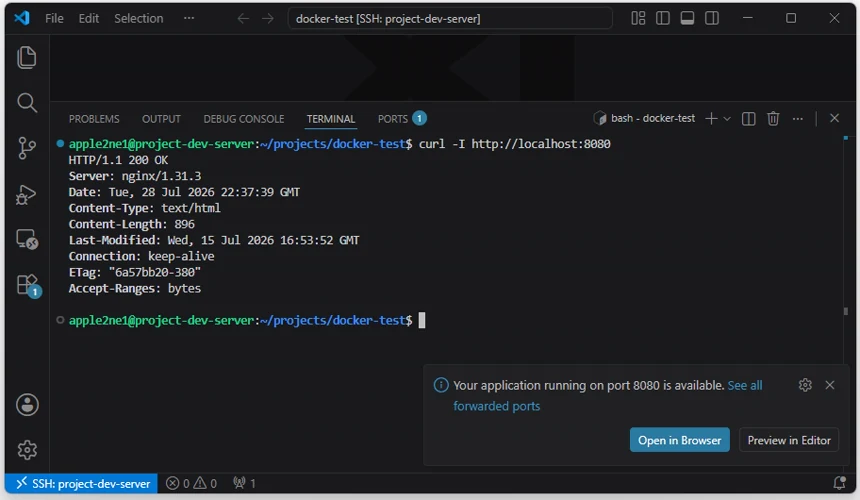Viewport: 860px width, 500px height.
Task: Toggle the secondary side bar
Action: tap(712, 18)
